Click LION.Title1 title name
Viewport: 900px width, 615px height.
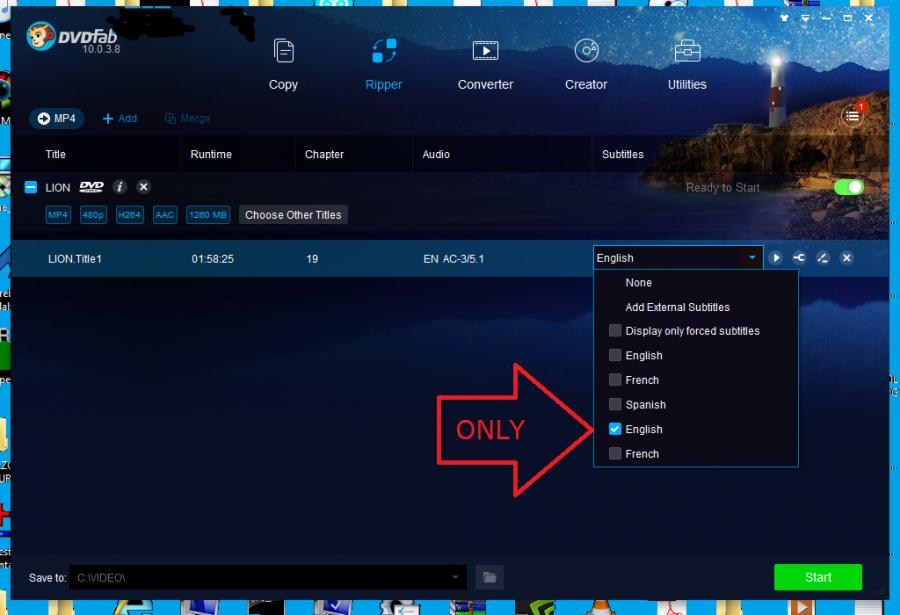[x=75, y=259]
